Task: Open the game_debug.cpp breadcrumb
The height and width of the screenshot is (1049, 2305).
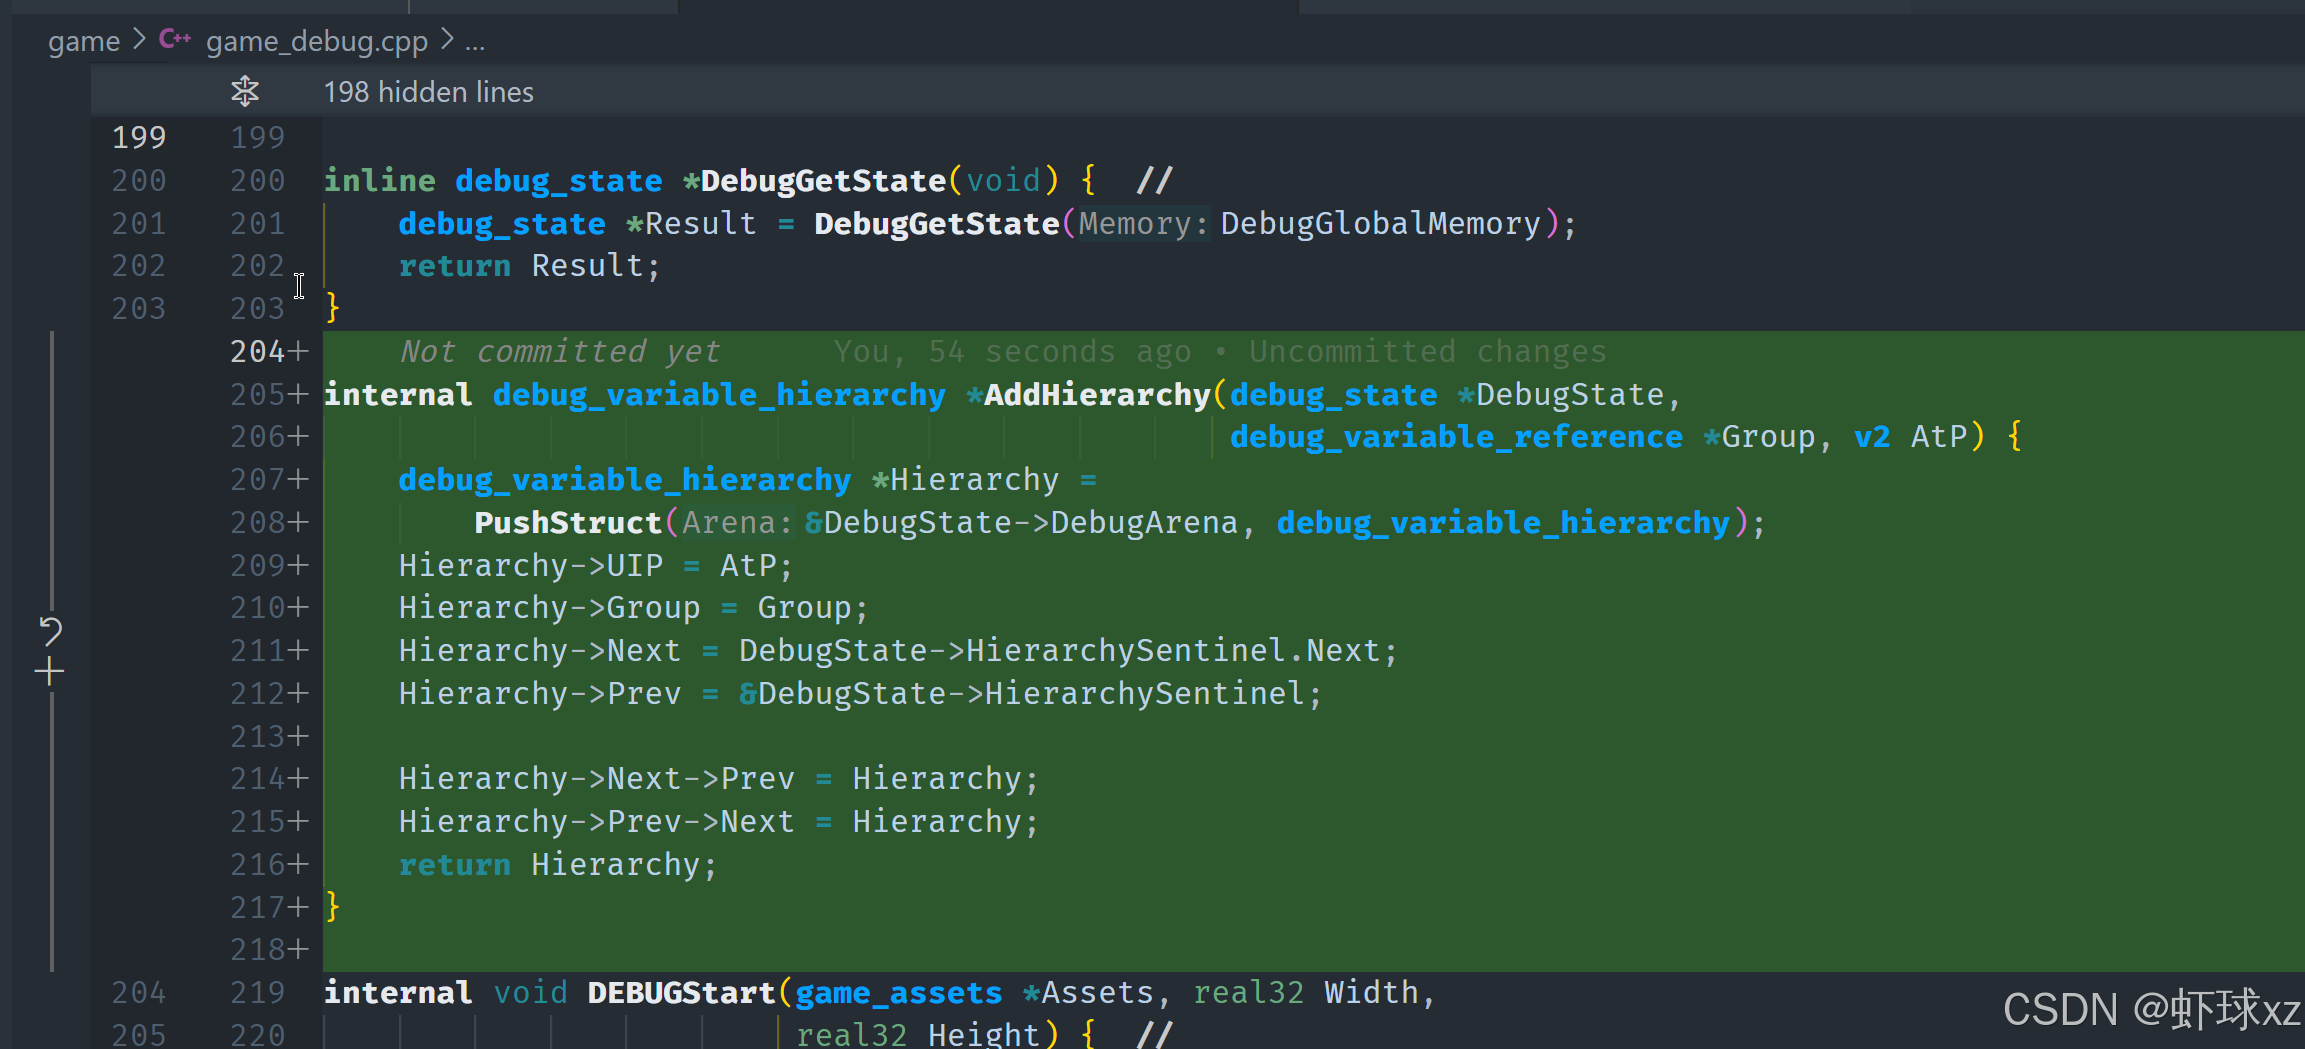Action: [317, 41]
